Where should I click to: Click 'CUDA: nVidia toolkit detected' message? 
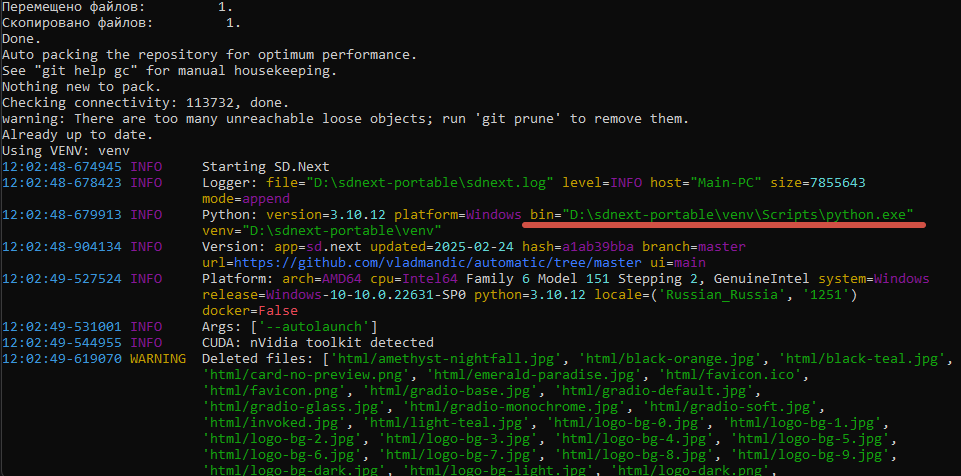pyautogui.click(x=317, y=342)
